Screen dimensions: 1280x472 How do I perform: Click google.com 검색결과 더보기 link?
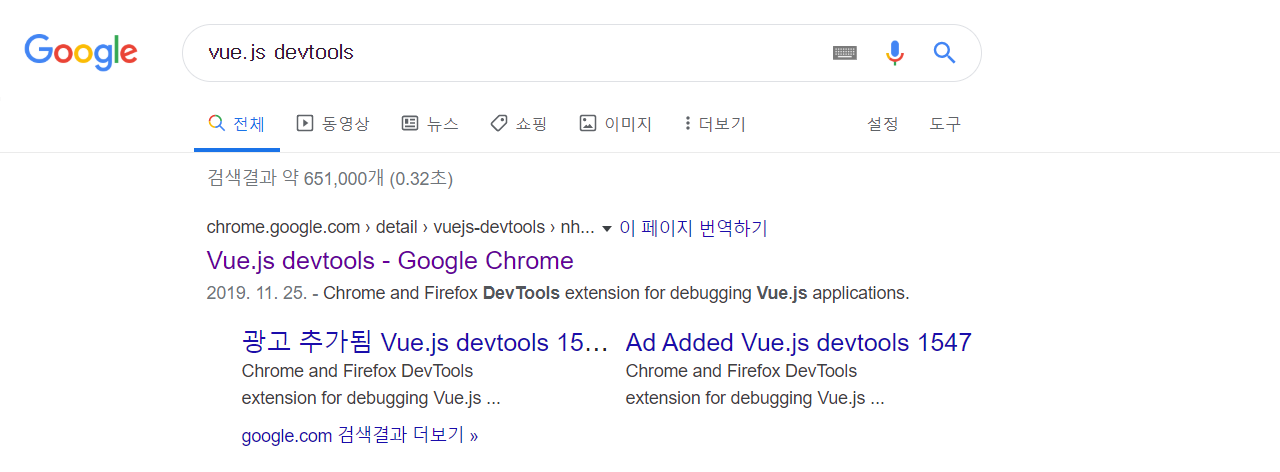(360, 436)
